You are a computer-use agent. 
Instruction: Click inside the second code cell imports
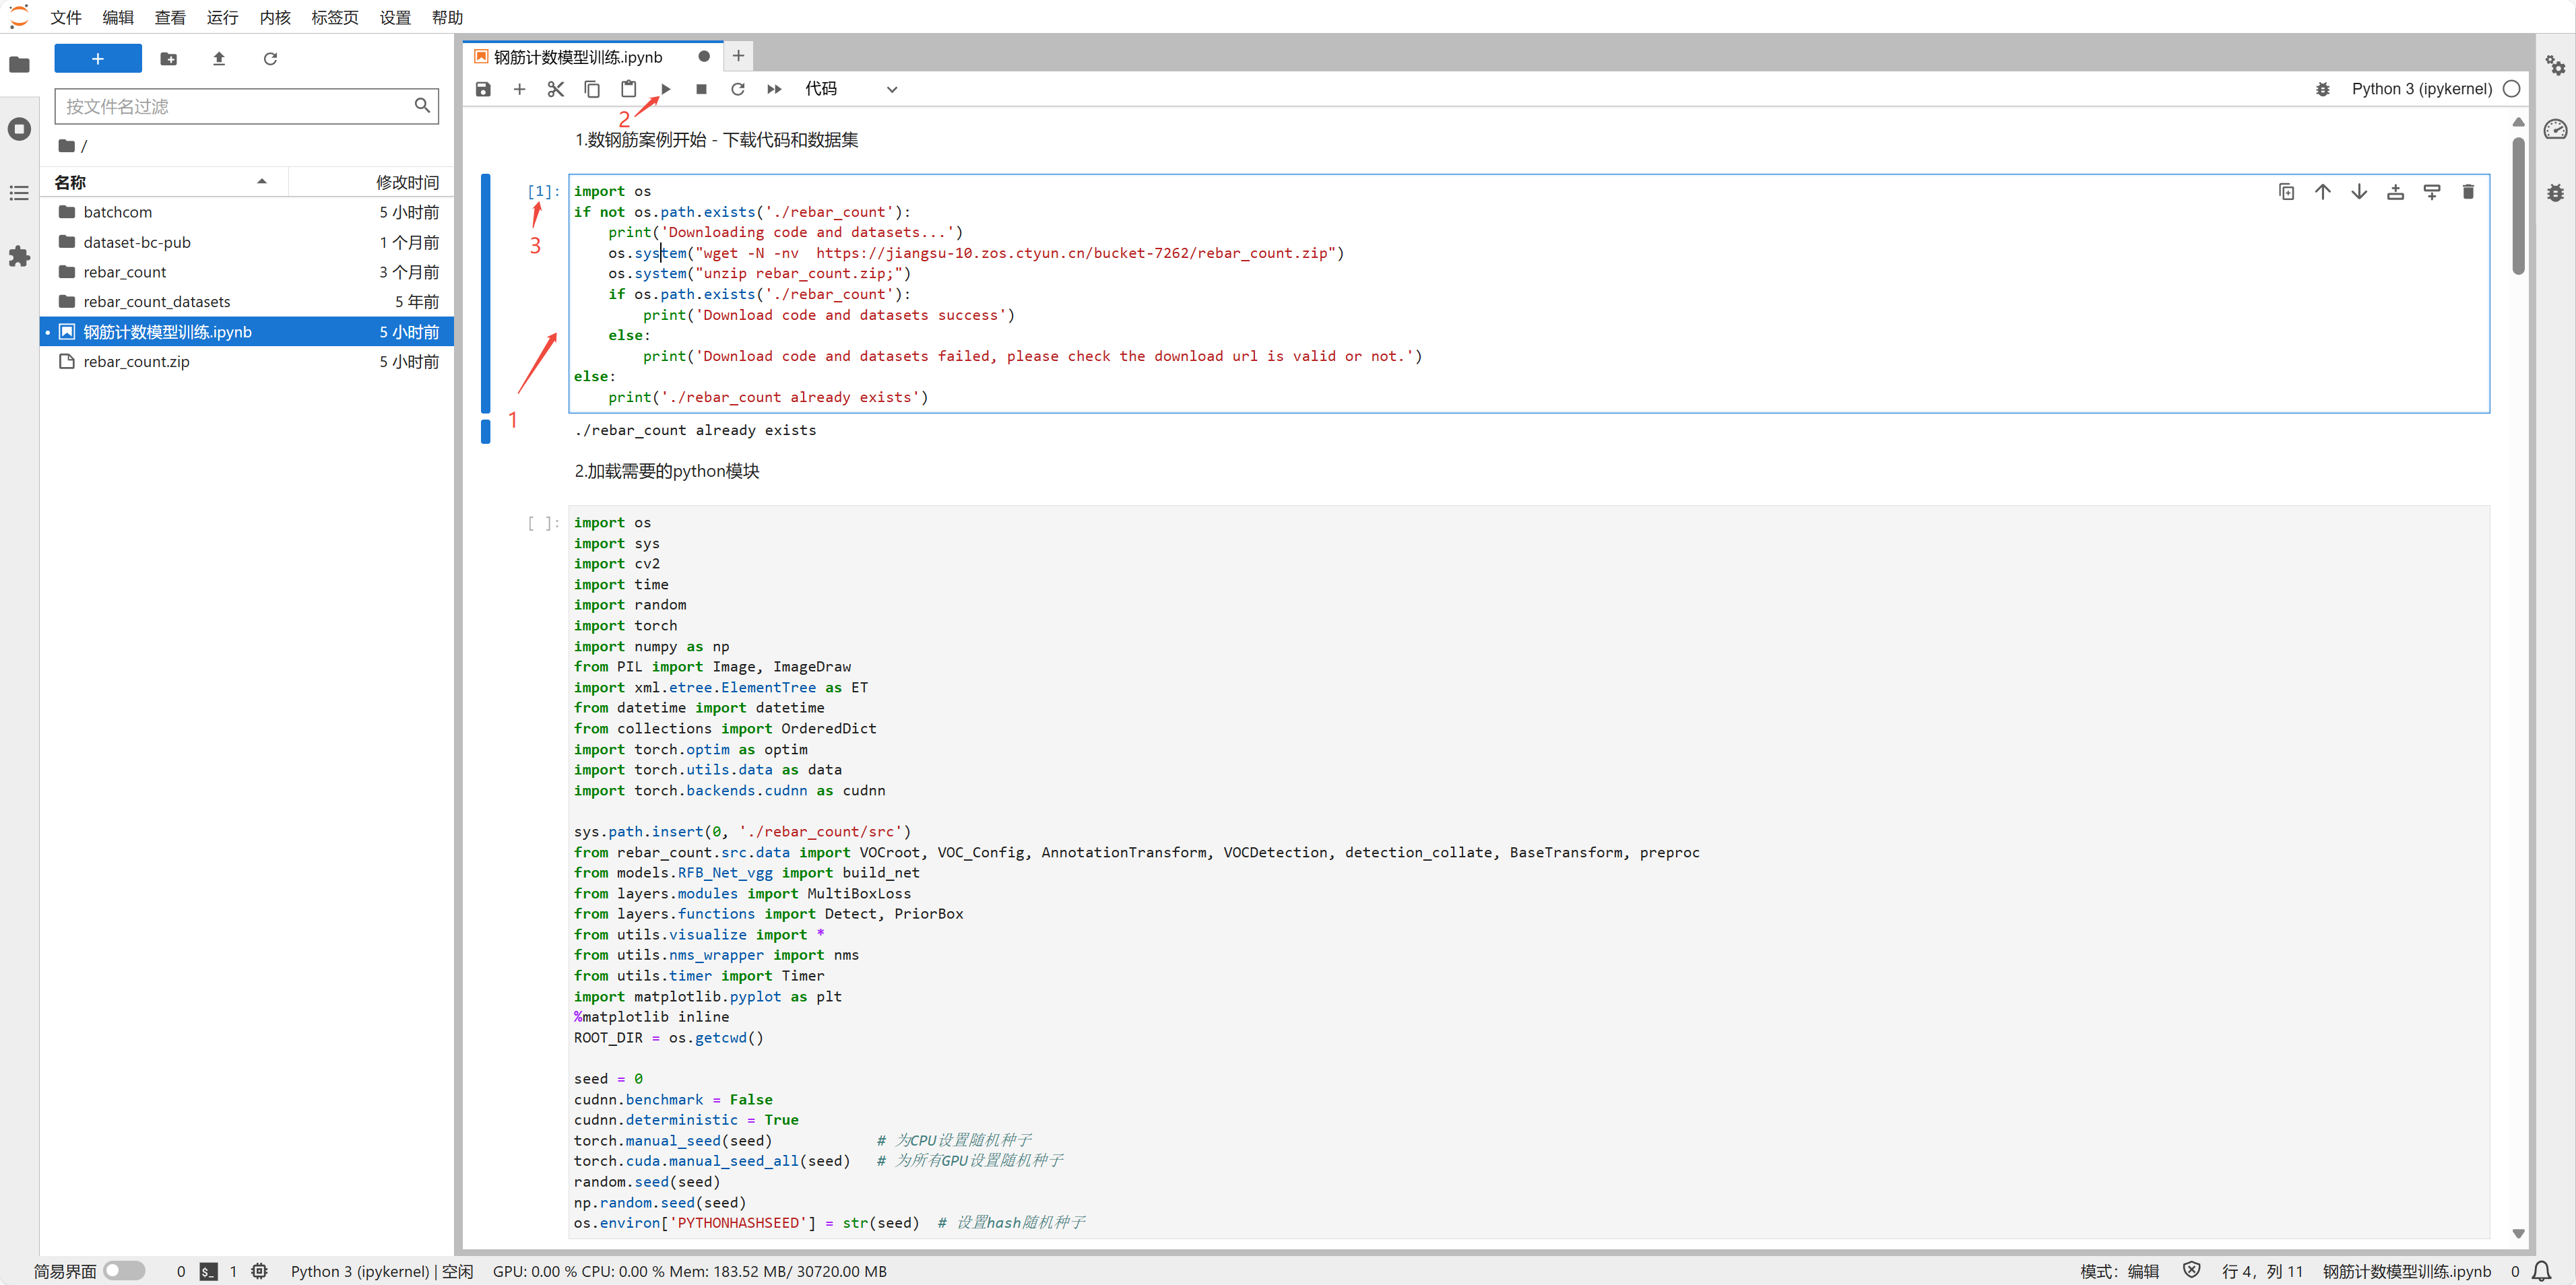tap(1528, 872)
